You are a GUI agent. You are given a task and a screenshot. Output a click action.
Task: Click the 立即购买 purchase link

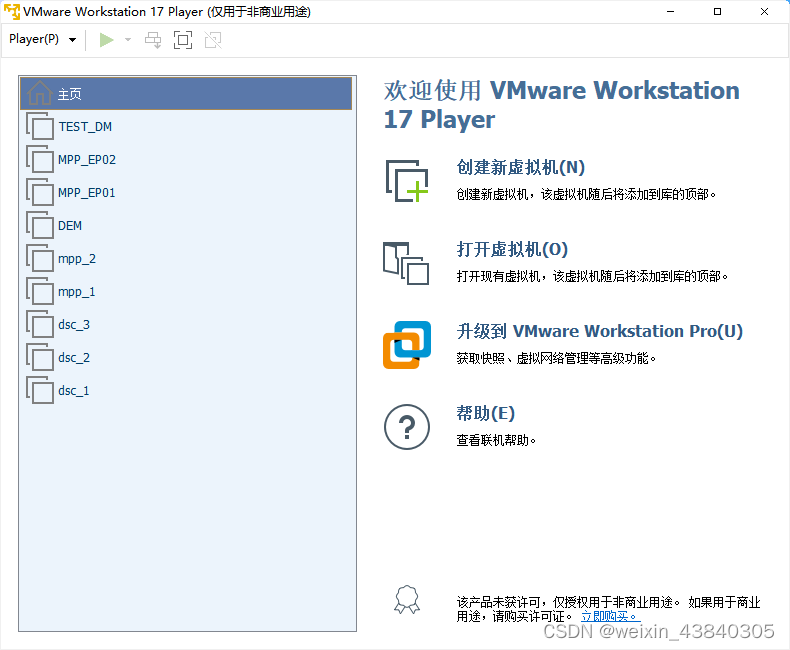610,616
